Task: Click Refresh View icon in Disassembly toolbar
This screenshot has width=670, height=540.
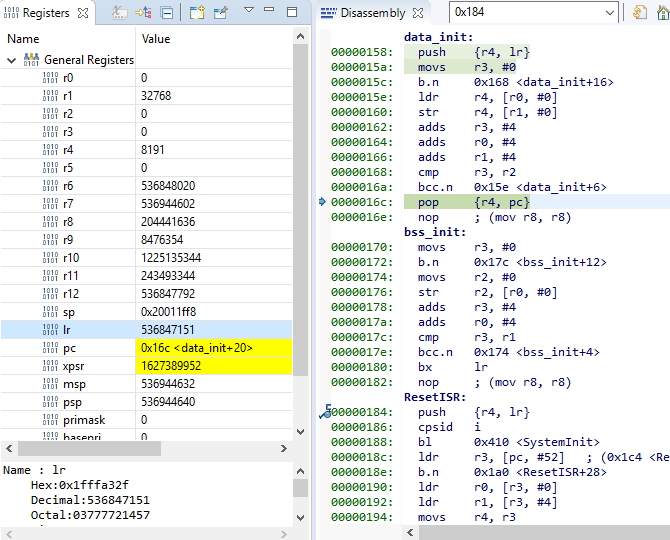Action: coord(640,12)
